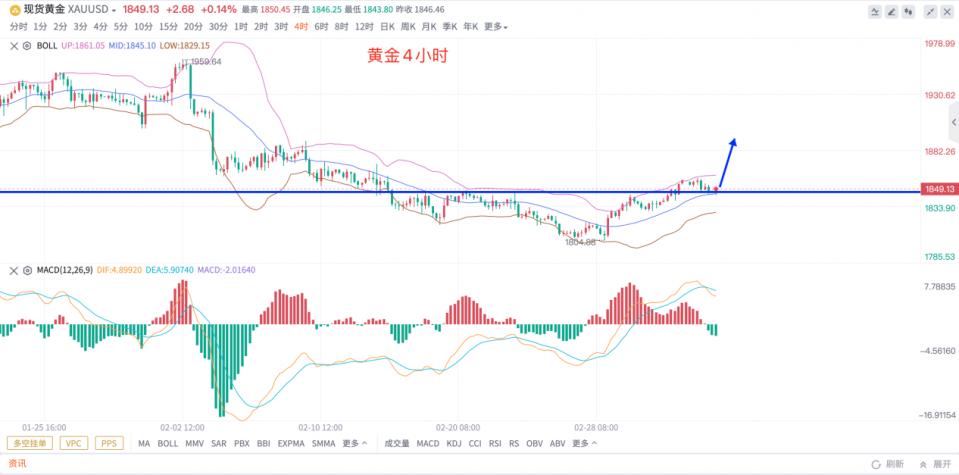The image size is (959, 475).
Task: Click the refresh icon at bottom right
Action: point(877,464)
